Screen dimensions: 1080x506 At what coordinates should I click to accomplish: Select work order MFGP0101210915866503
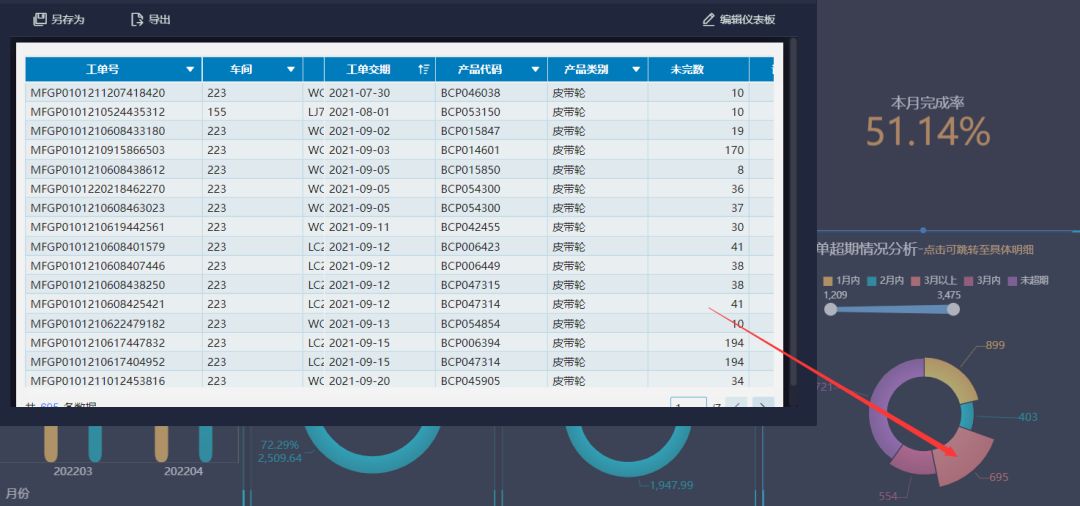tap(98, 150)
